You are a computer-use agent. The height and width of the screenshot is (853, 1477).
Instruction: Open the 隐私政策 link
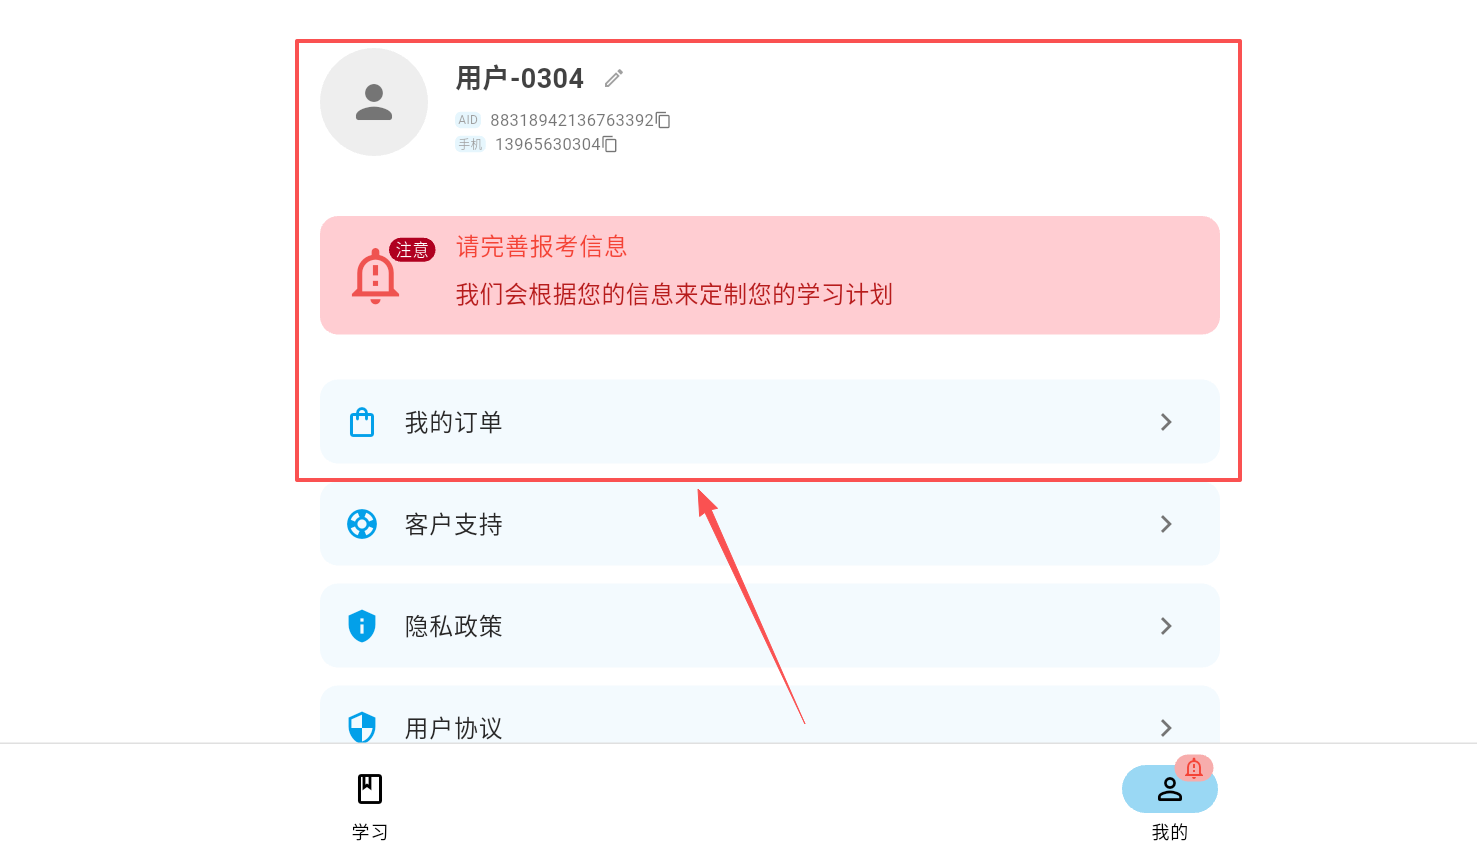pyautogui.click(x=770, y=626)
